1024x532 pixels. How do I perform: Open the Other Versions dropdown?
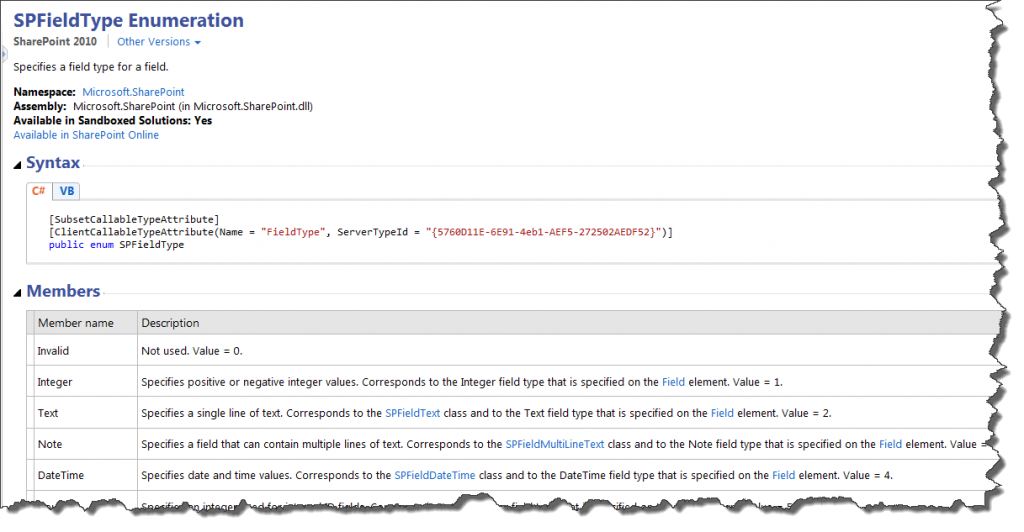point(159,42)
